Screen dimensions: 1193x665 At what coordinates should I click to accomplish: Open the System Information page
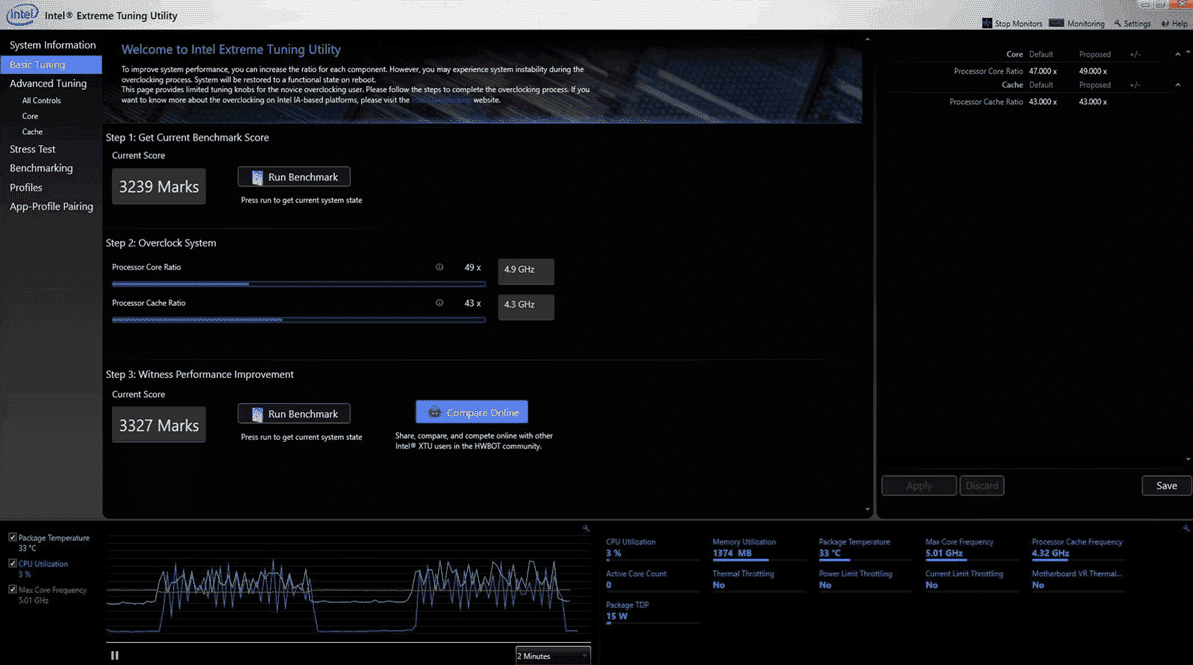52,45
